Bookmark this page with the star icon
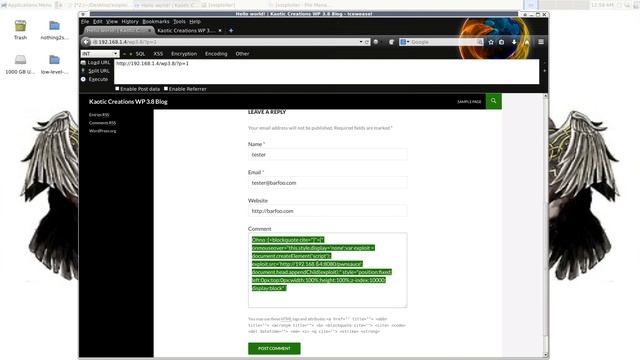 pos(491,42)
